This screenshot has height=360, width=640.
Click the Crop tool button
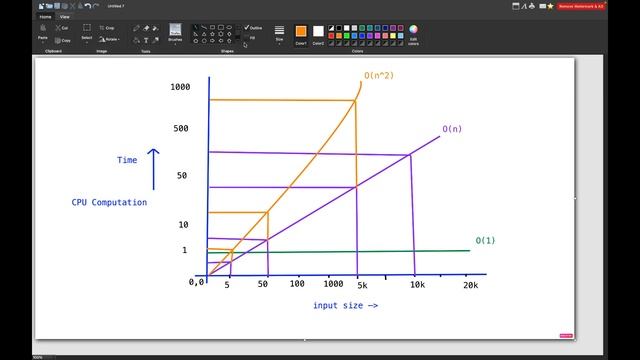point(107,28)
